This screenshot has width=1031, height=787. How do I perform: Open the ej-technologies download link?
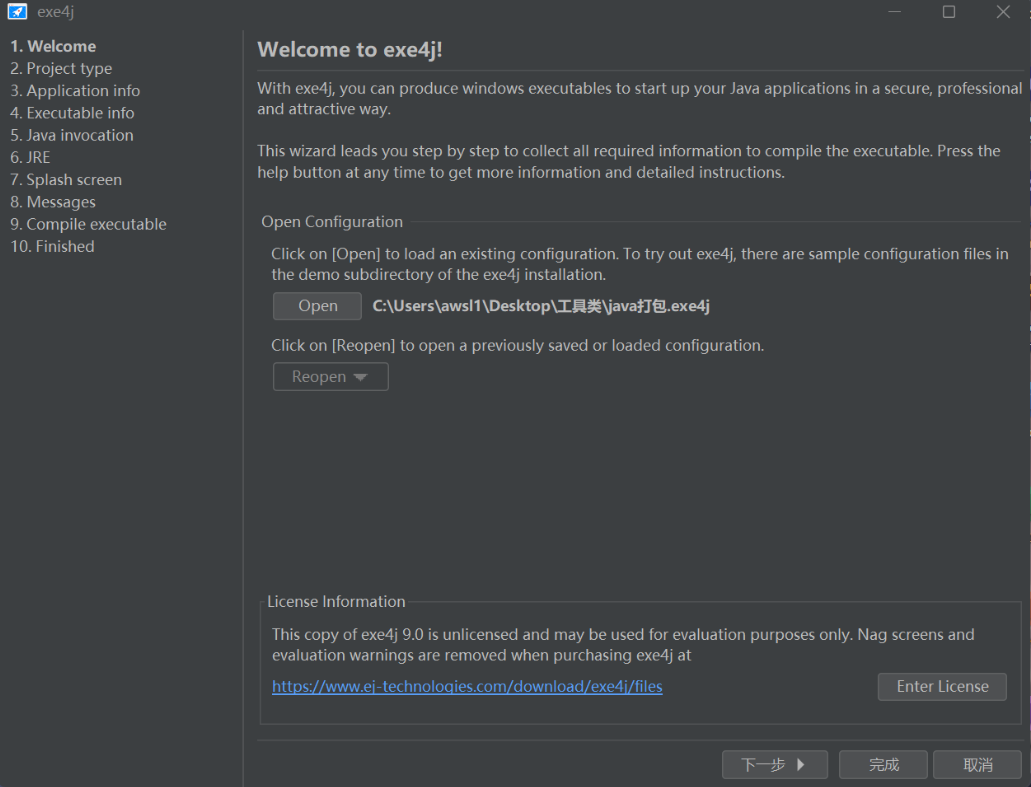click(468, 686)
